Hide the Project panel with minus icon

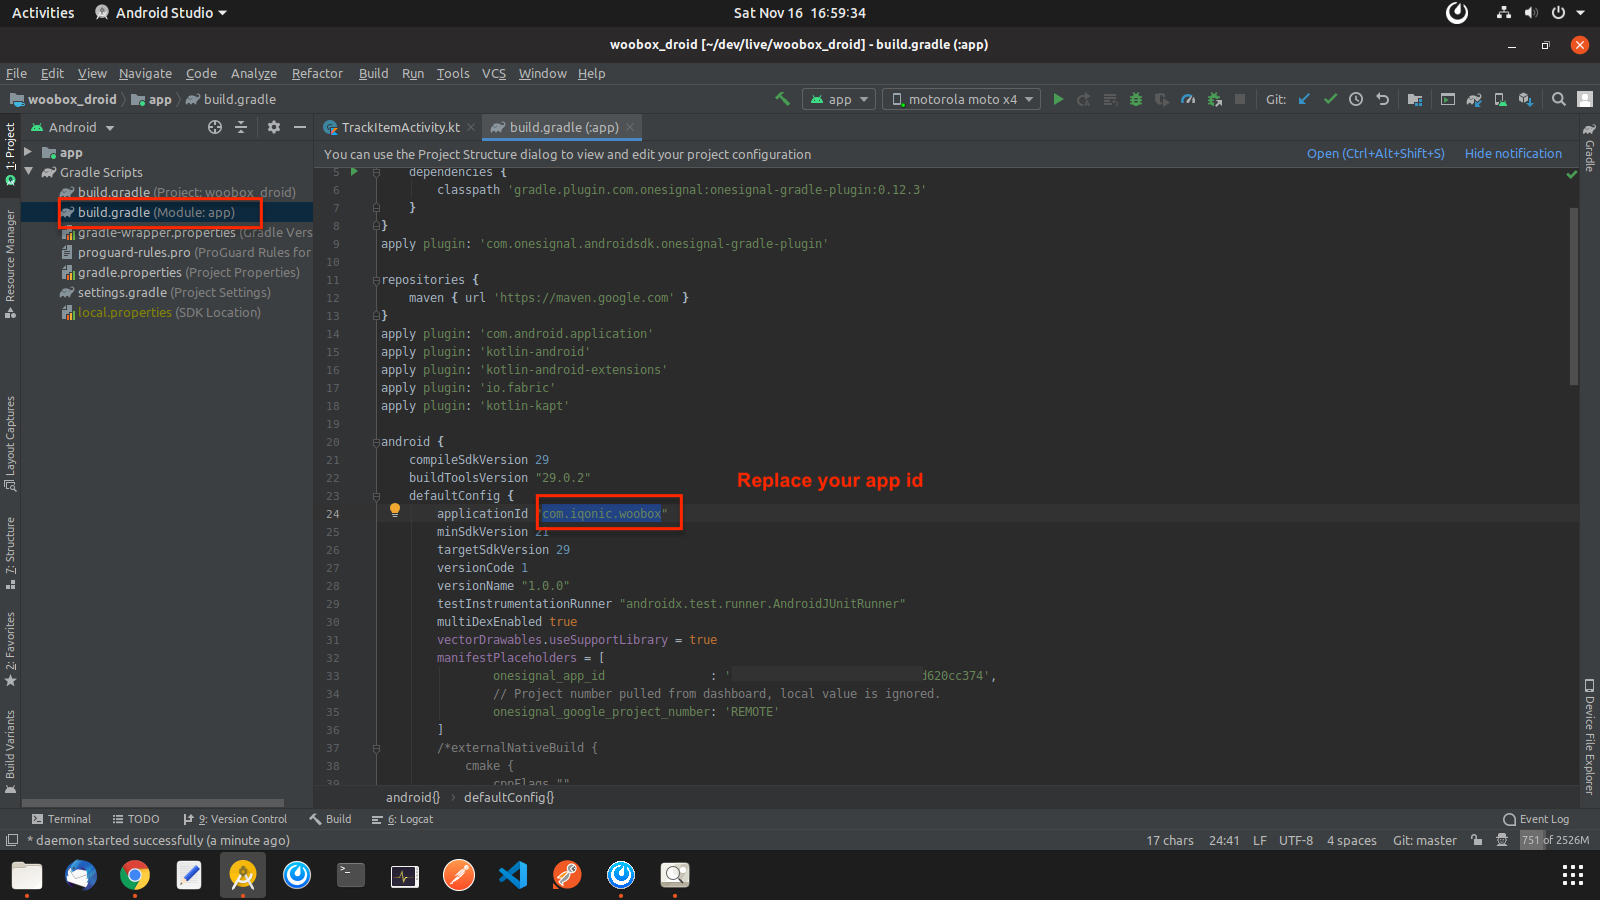point(299,127)
